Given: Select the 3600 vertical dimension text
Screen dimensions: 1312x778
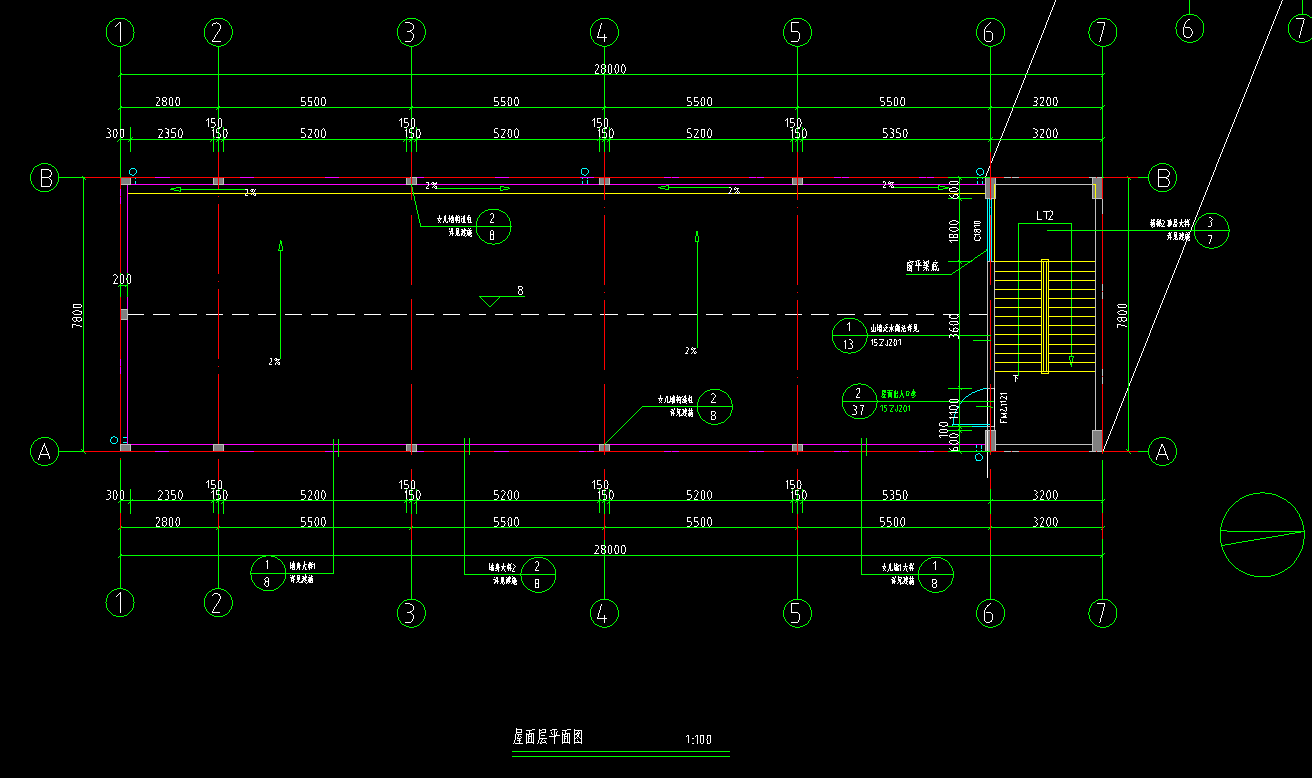Looking at the screenshot, I should click(x=954, y=326).
